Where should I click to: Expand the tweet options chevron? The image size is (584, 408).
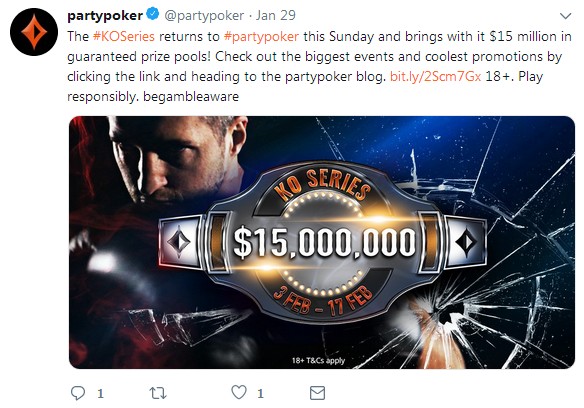pos(565,16)
